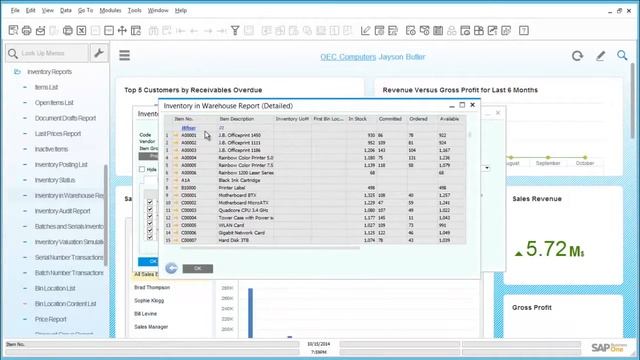Screen dimensions: 640x360
Task: Click the report table horizontal scrollbar
Action: click(269, 248)
